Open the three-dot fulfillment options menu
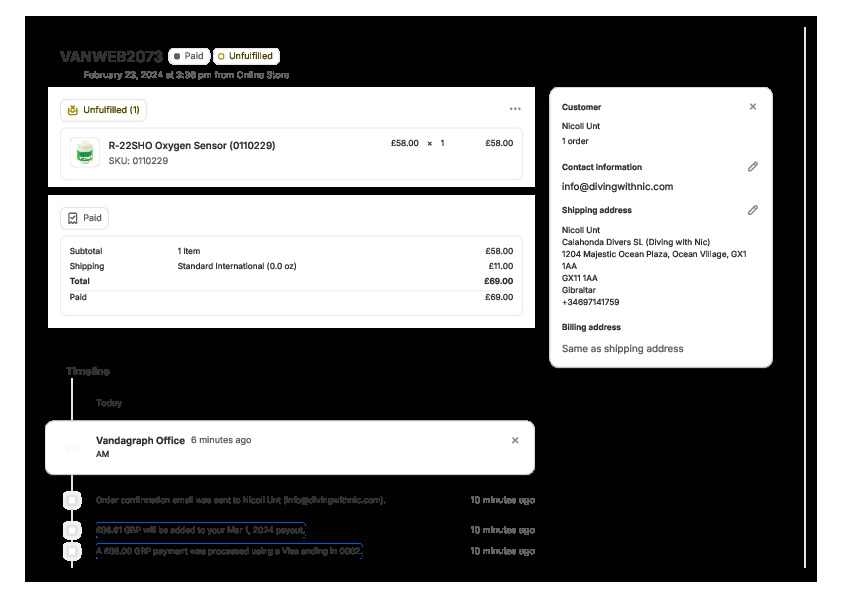Screen dimensions: 842x595 pyautogui.click(x=515, y=109)
